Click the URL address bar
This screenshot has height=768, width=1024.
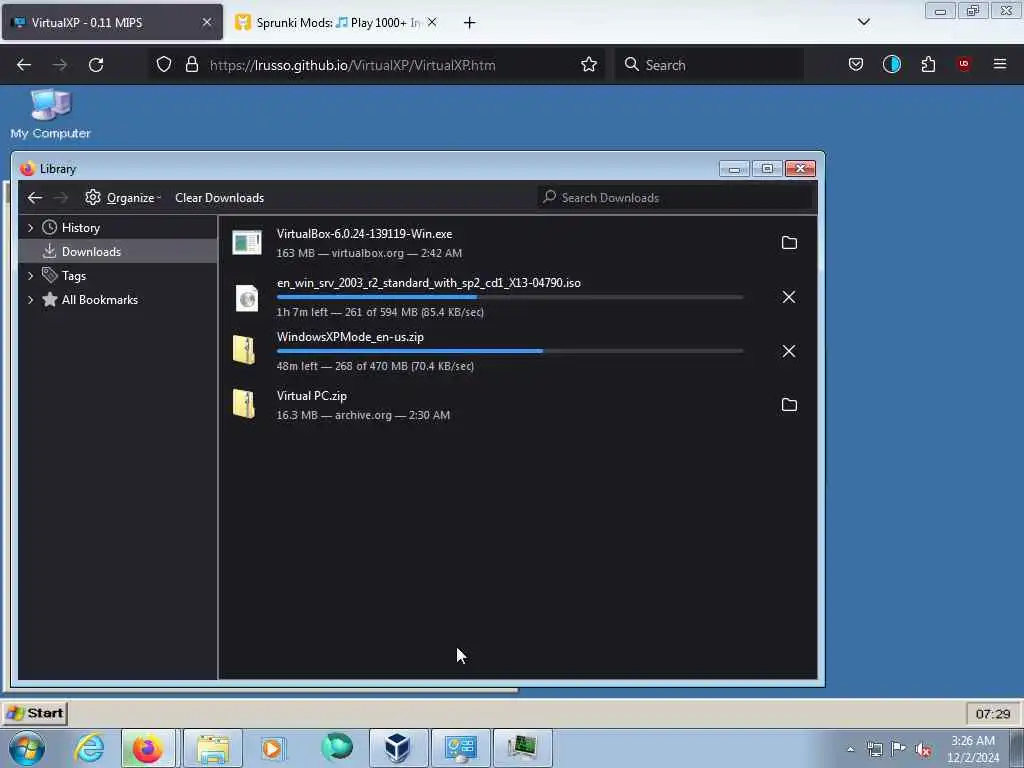(x=379, y=65)
